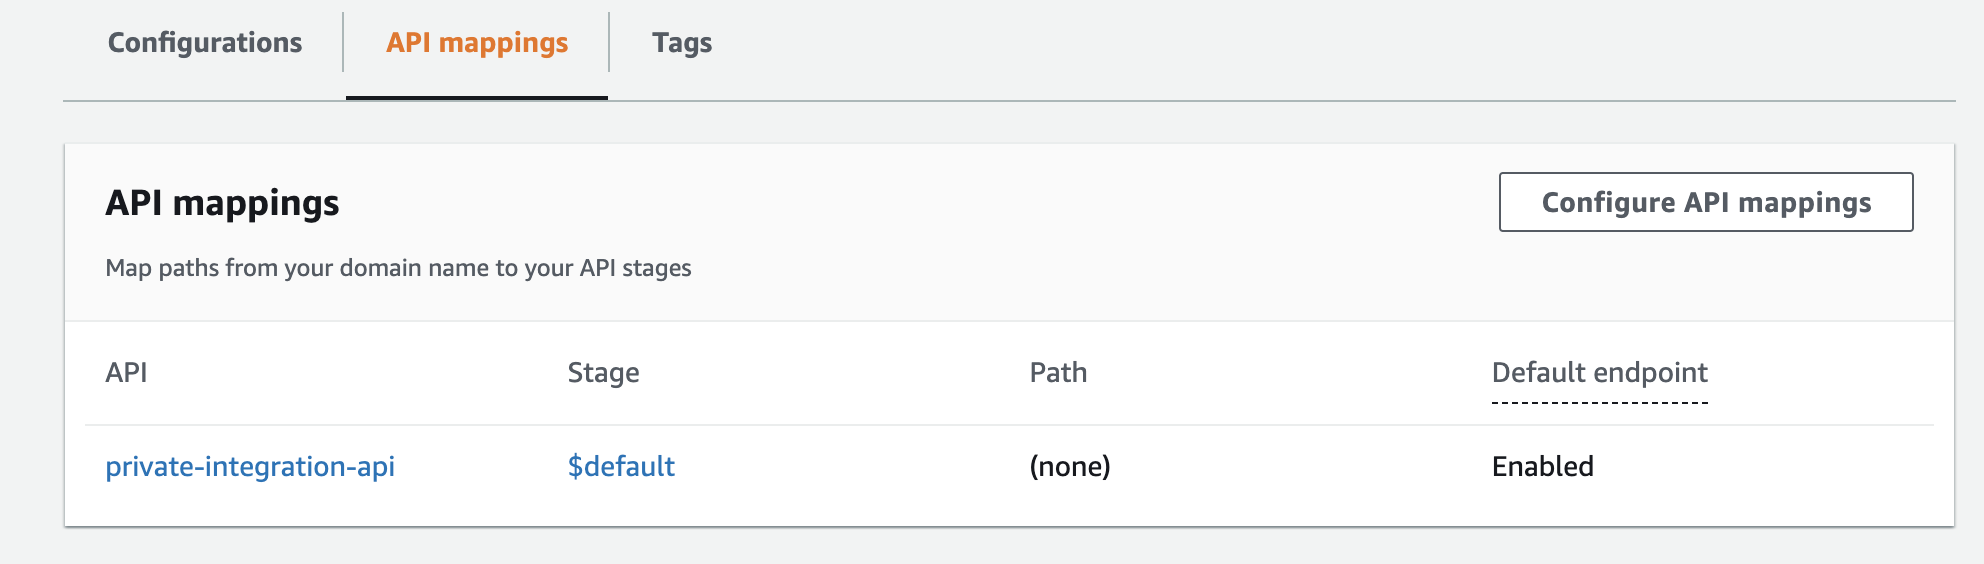This screenshot has width=1984, height=564.
Task: Click the Default endpoint column header
Action: (x=1599, y=372)
